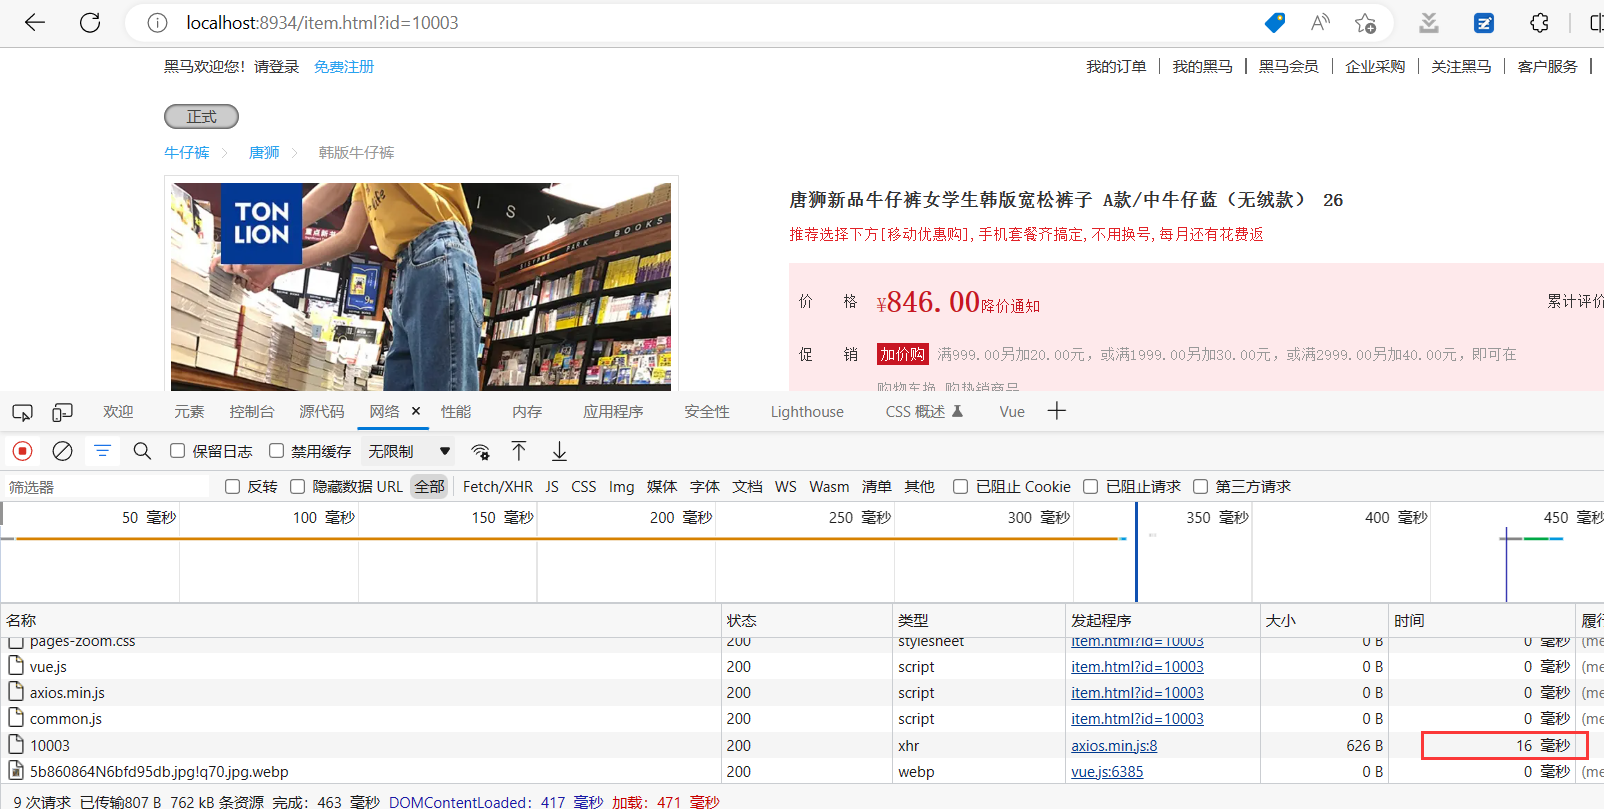Viewport: 1604px width, 809px height.
Task: Stop recording network log
Action: point(22,451)
